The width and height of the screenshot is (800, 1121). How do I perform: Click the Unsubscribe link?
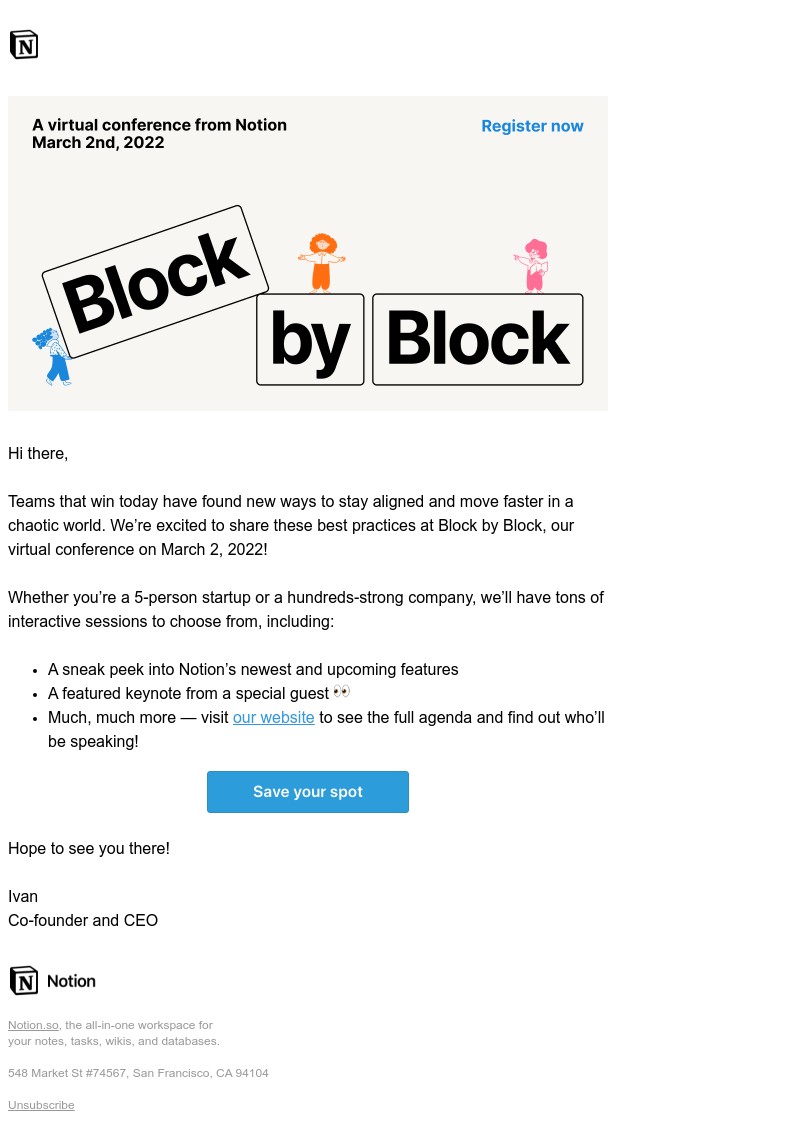[41, 1104]
